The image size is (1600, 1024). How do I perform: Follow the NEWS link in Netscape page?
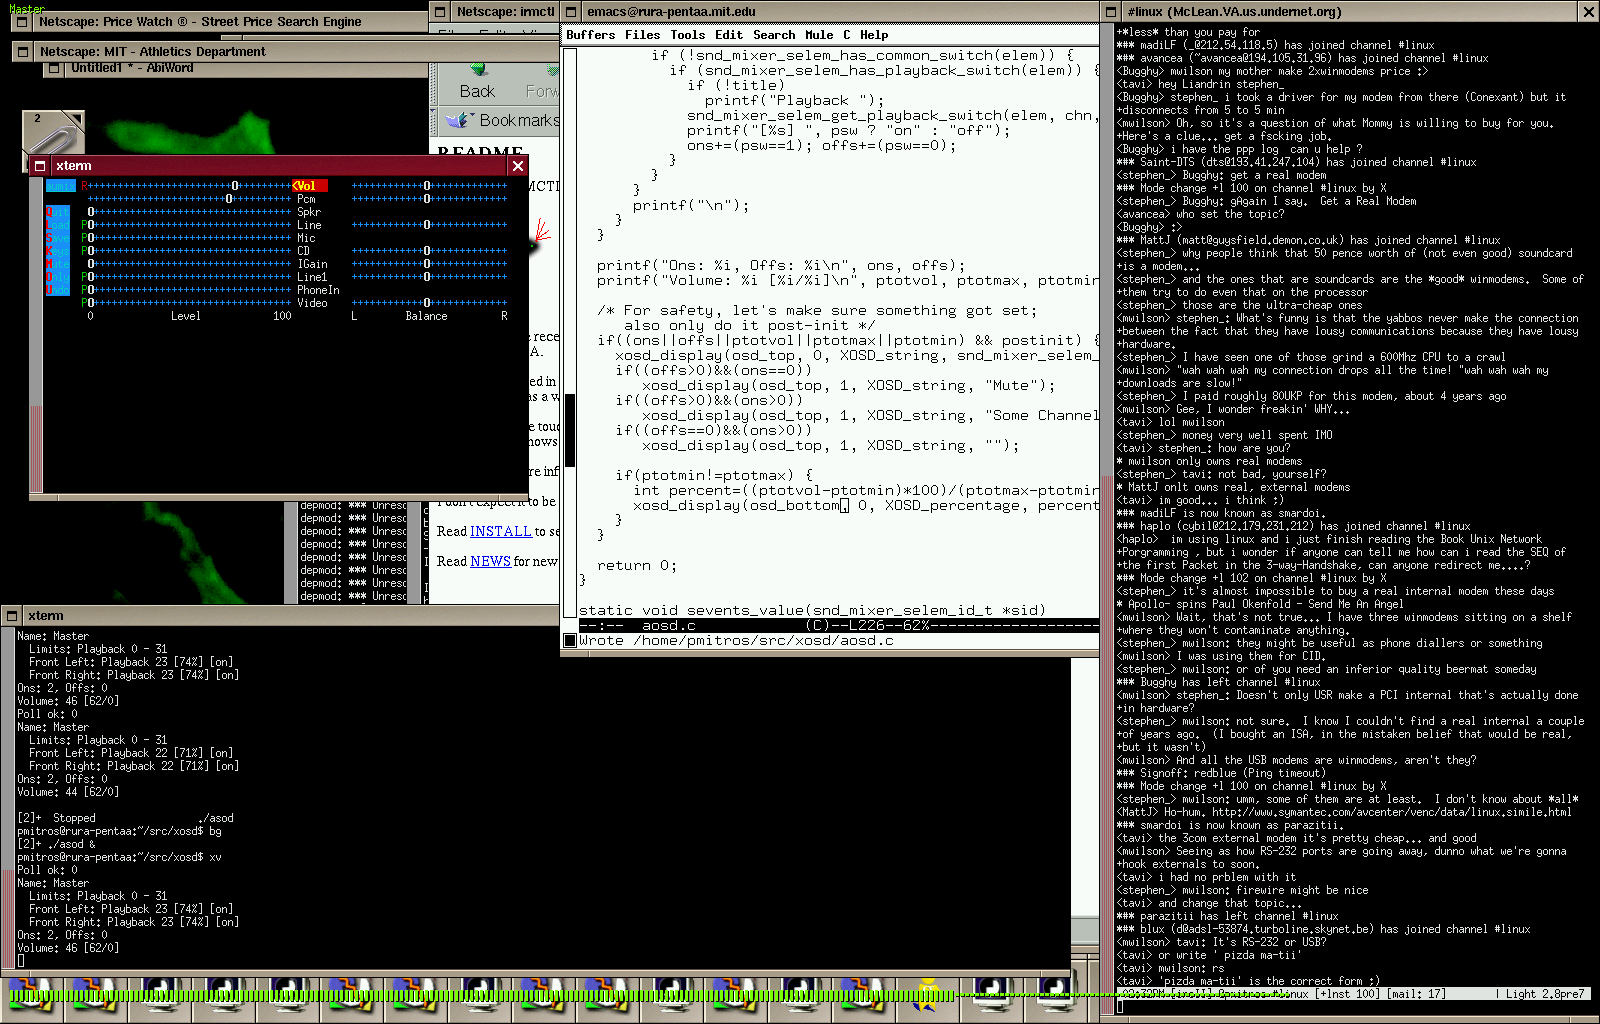click(x=490, y=562)
